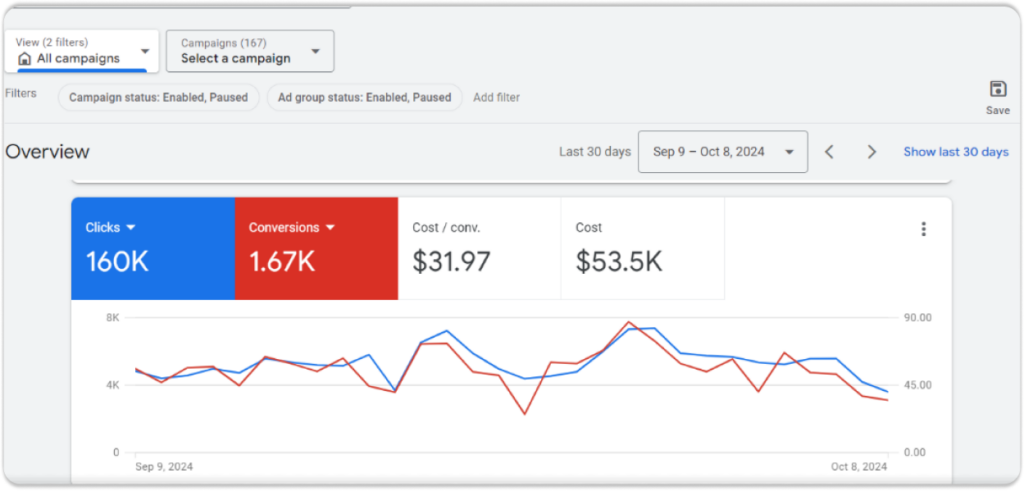The width and height of the screenshot is (1024, 491).
Task: Click the home icon beside All campaigns
Action: [25, 59]
